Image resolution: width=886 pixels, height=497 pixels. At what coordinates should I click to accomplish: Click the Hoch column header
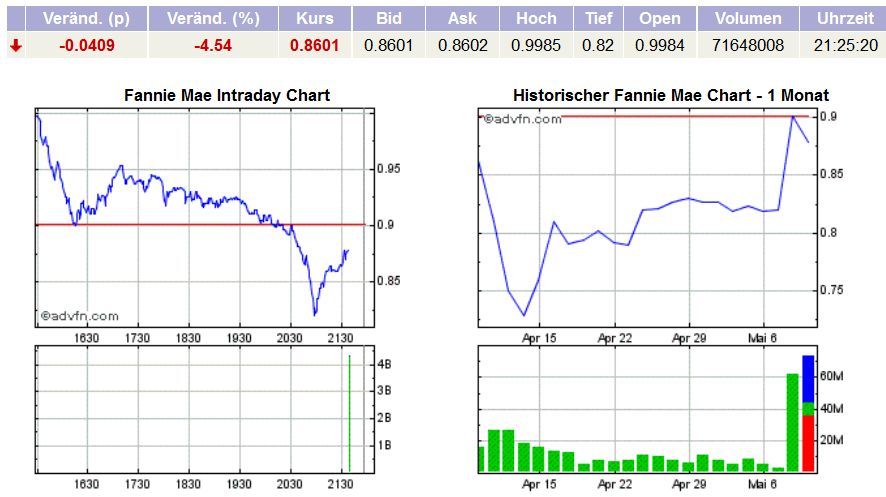click(536, 19)
